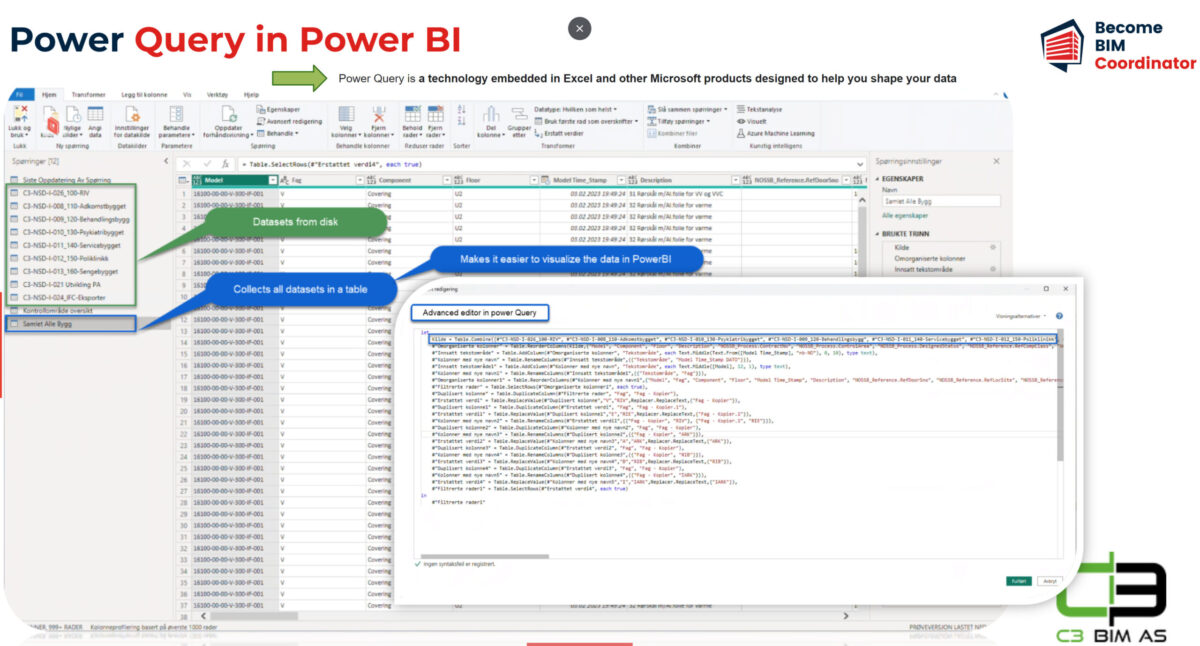Switch to the Verktøy ribbon tab
This screenshot has height=646, width=1200.
(217, 94)
